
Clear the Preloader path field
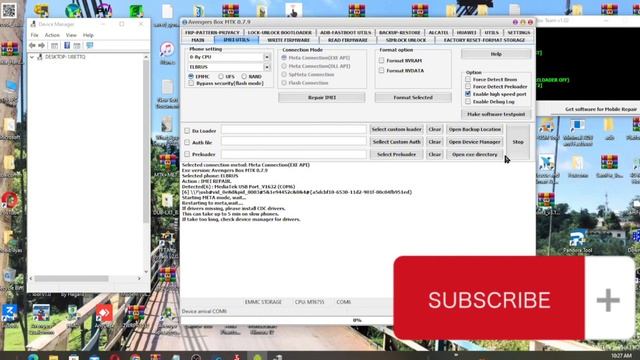coord(435,154)
